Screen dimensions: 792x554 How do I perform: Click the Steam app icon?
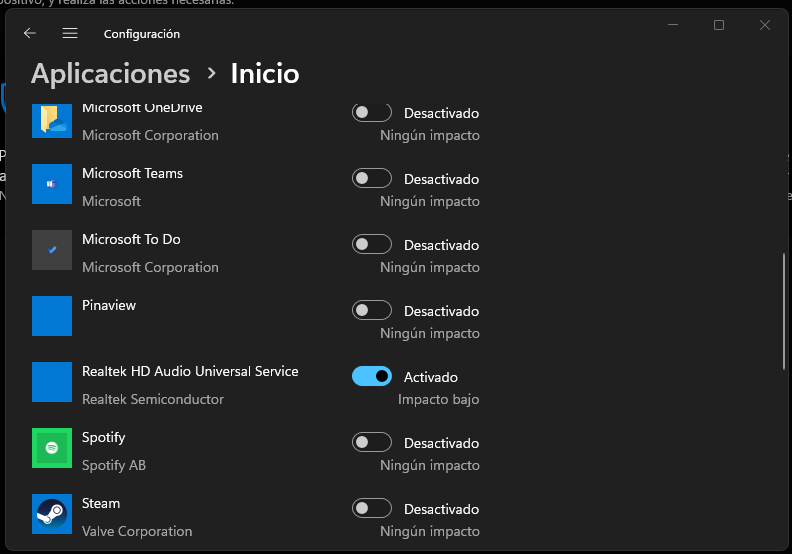pyautogui.click(x=52, y=514)
